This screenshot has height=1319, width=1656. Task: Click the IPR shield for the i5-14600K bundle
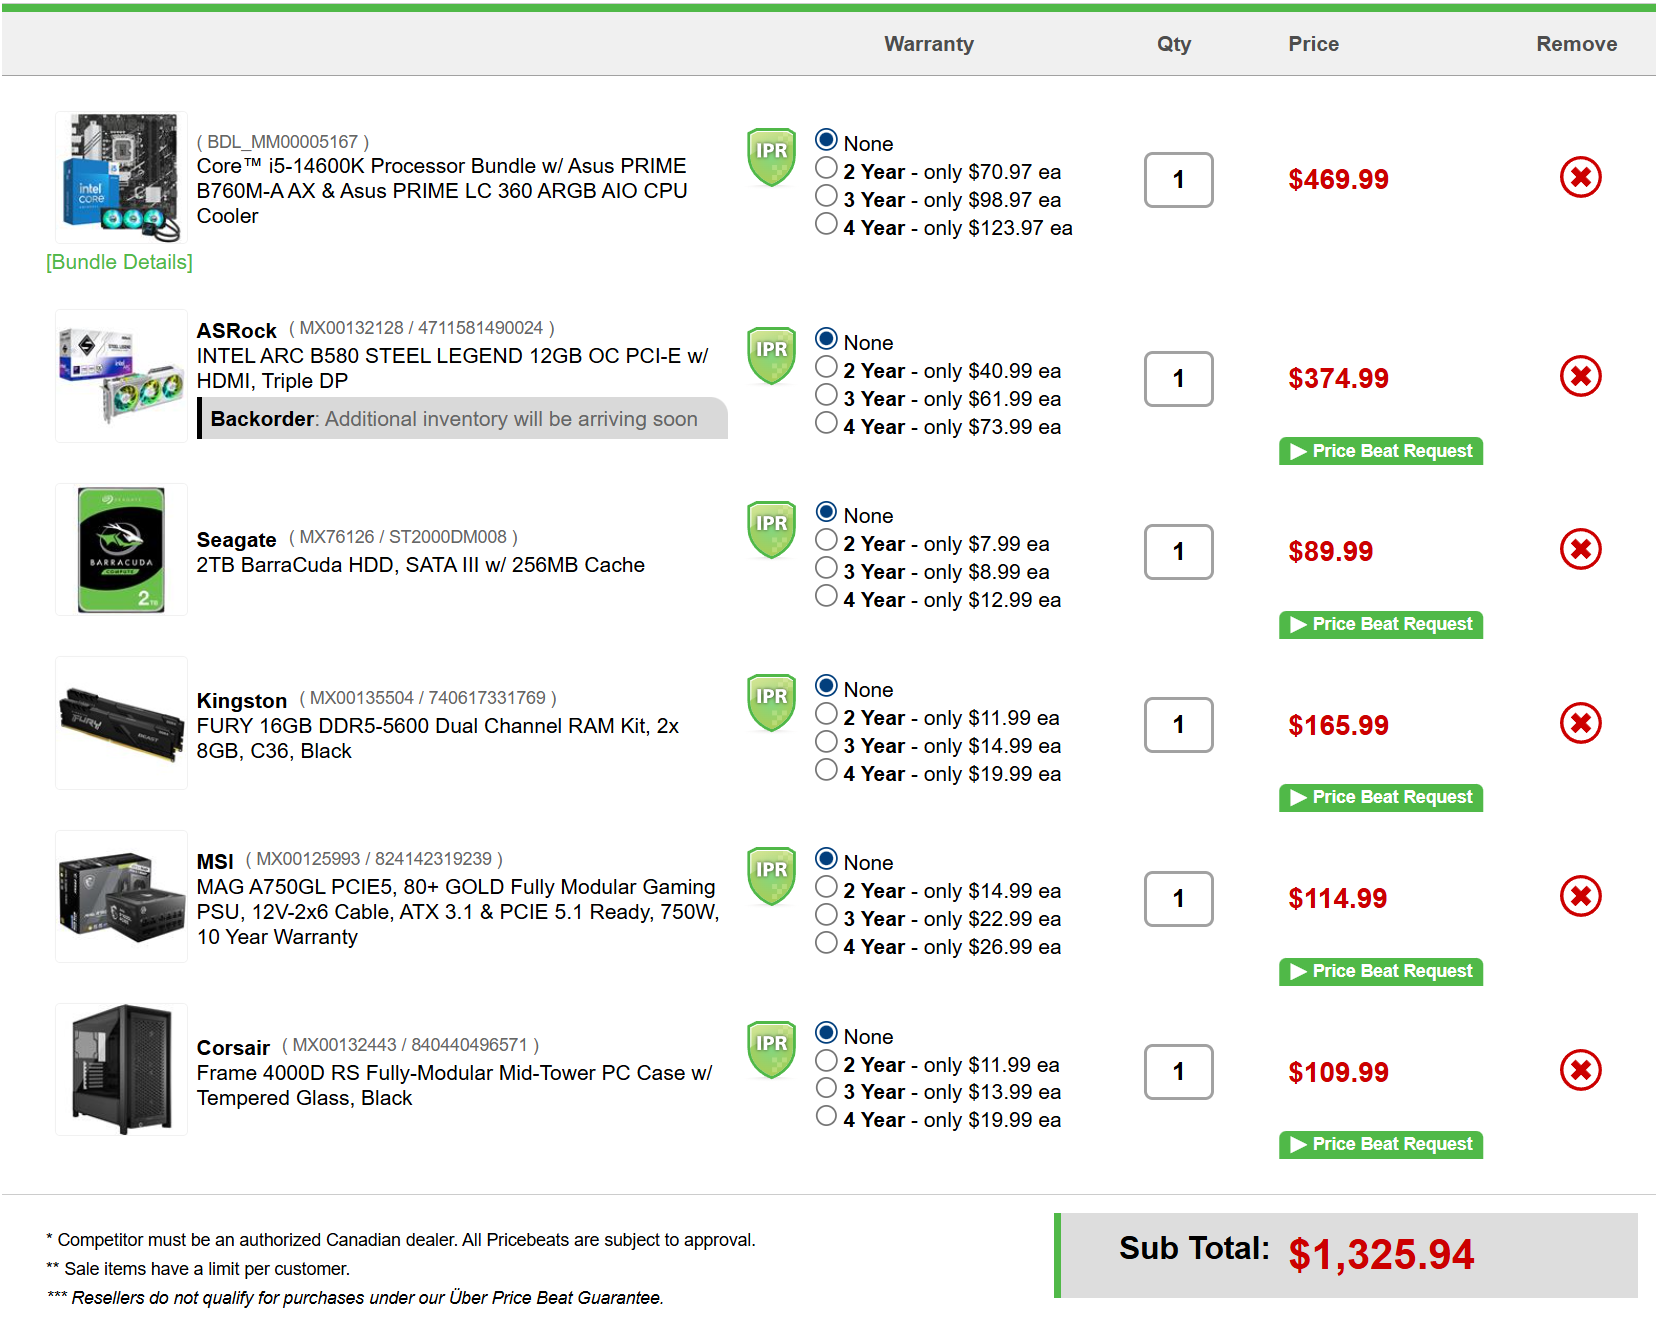771,157
